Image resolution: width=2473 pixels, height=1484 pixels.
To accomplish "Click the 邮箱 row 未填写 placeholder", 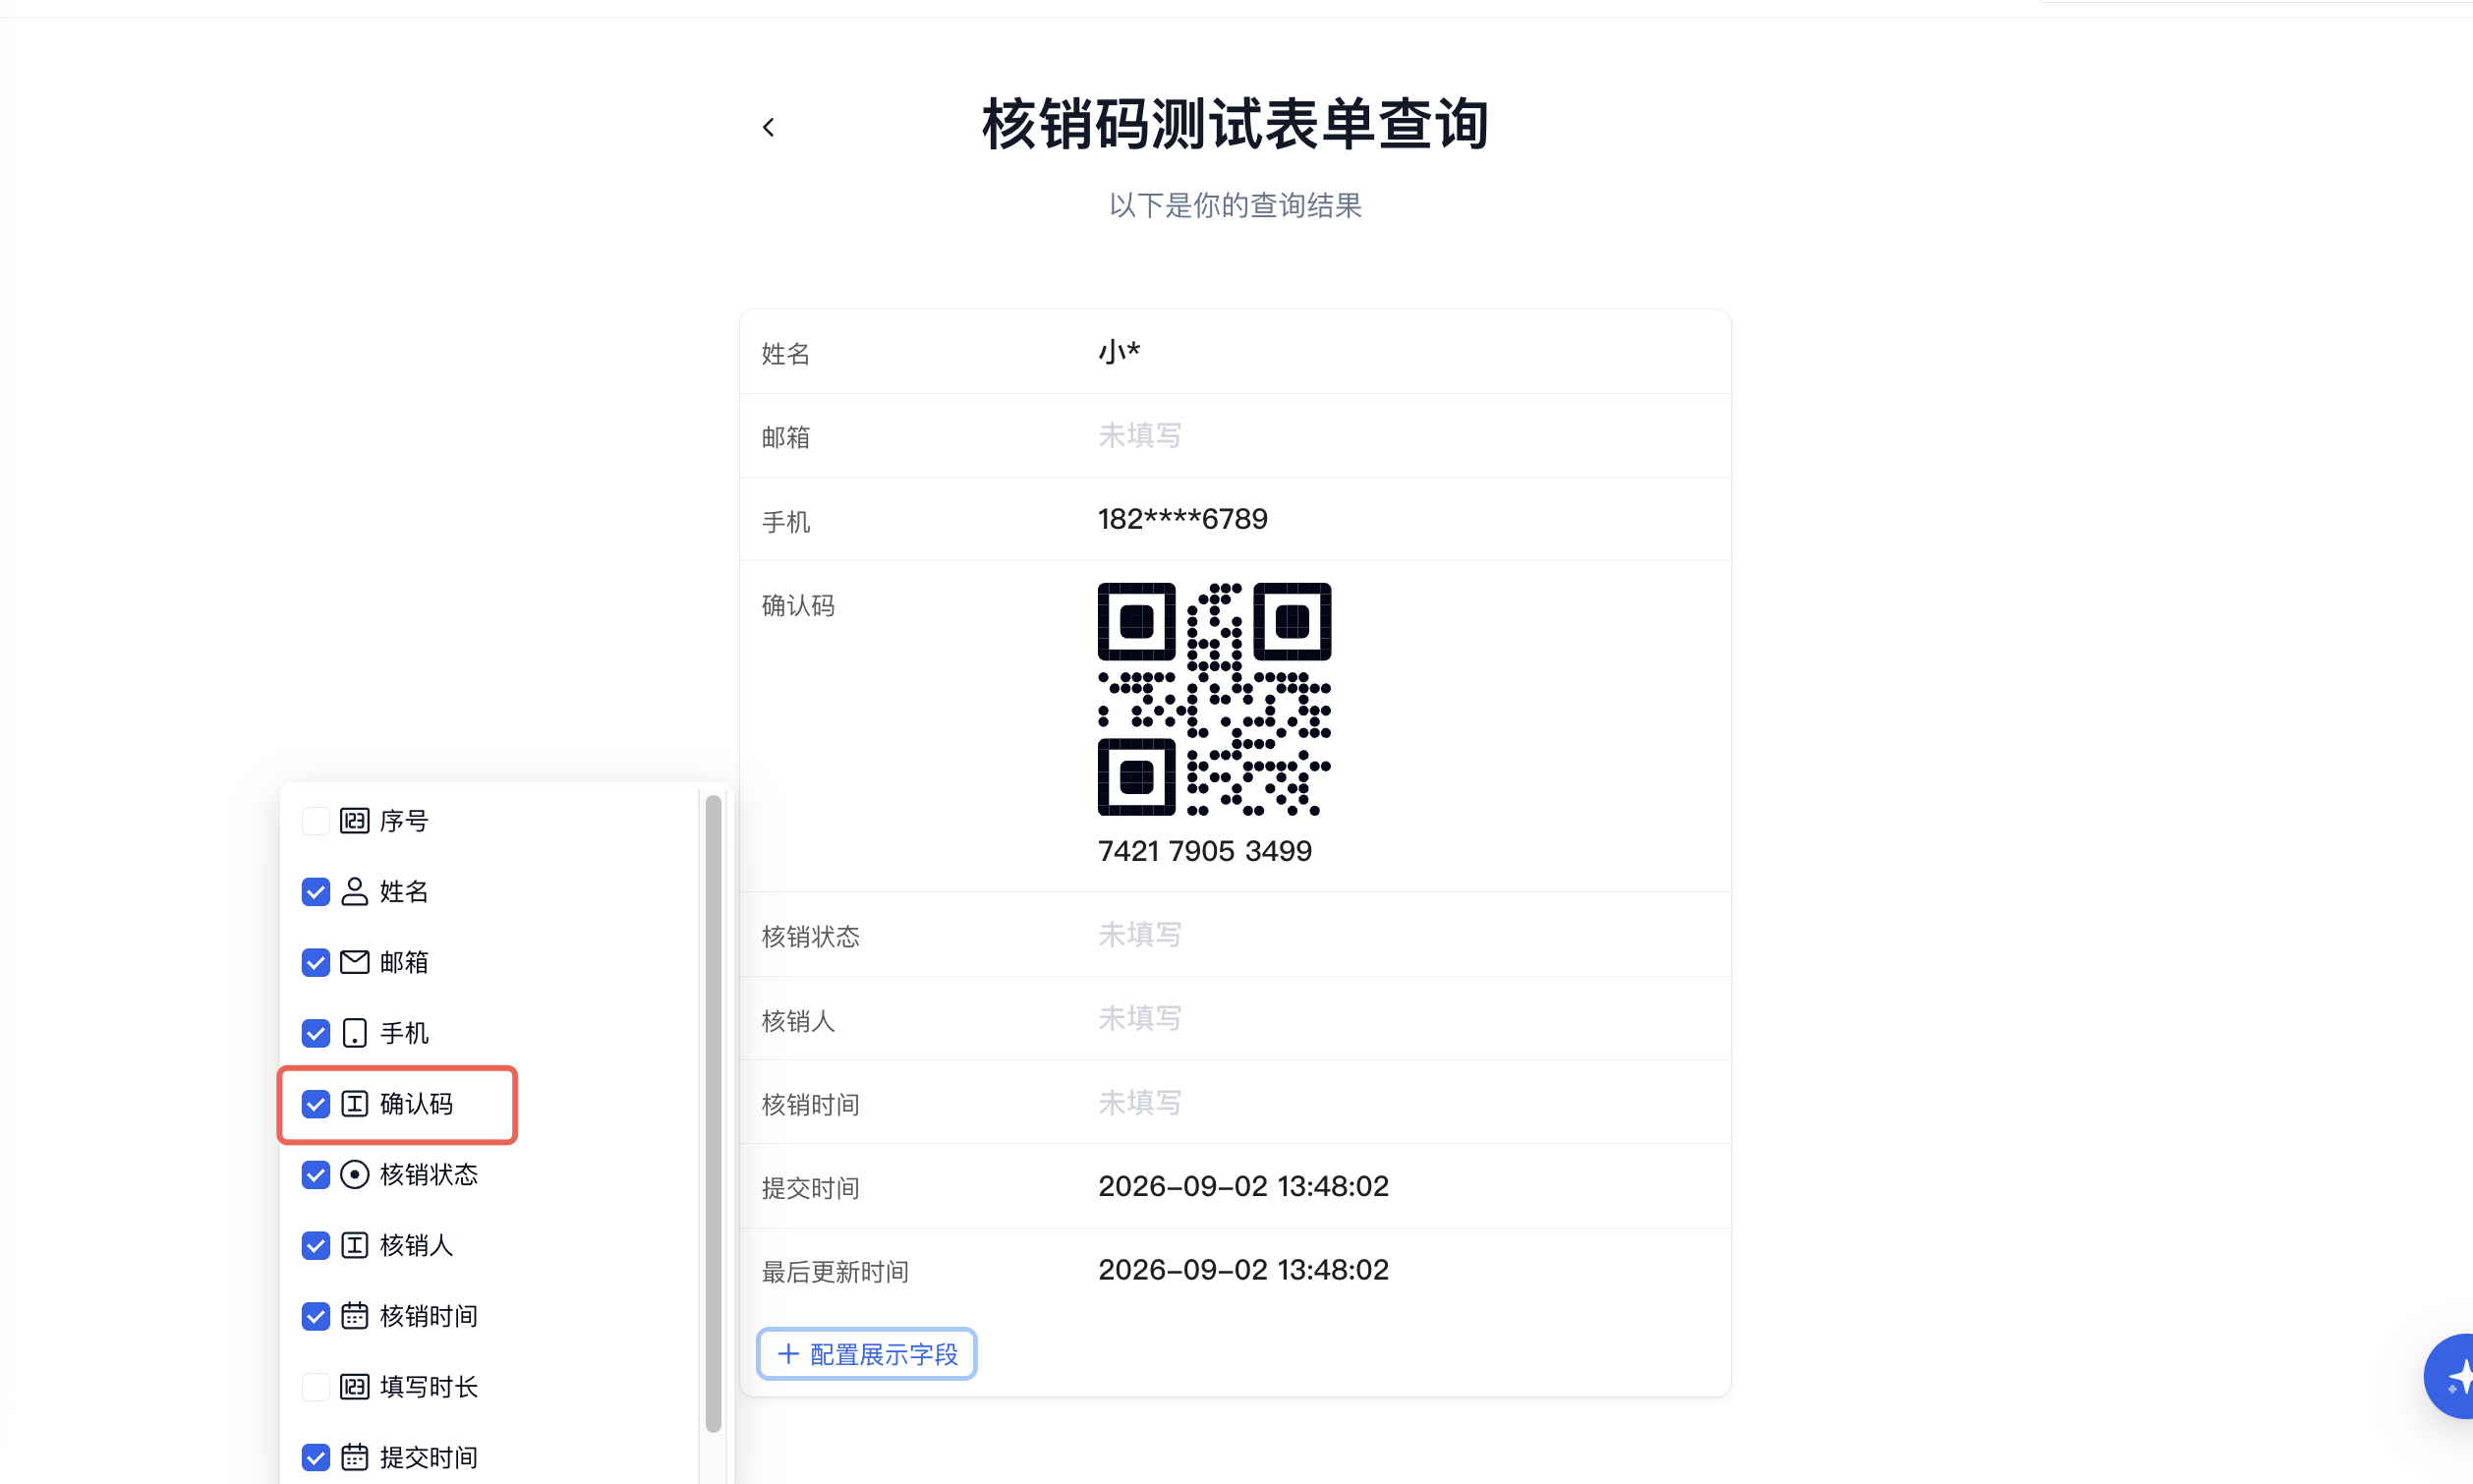I will point(1140,436).
